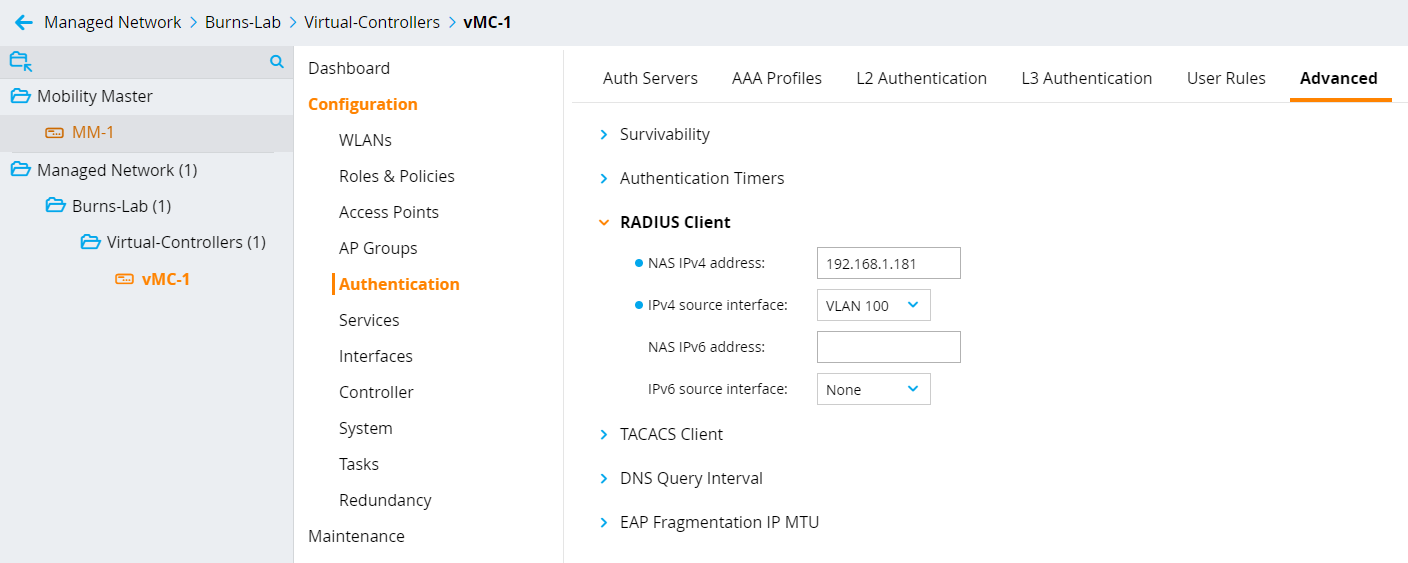The height and width of the screenshot is (563, 1408).
Task: Expand the Authentication Timers section
Action: coord(603,178)
